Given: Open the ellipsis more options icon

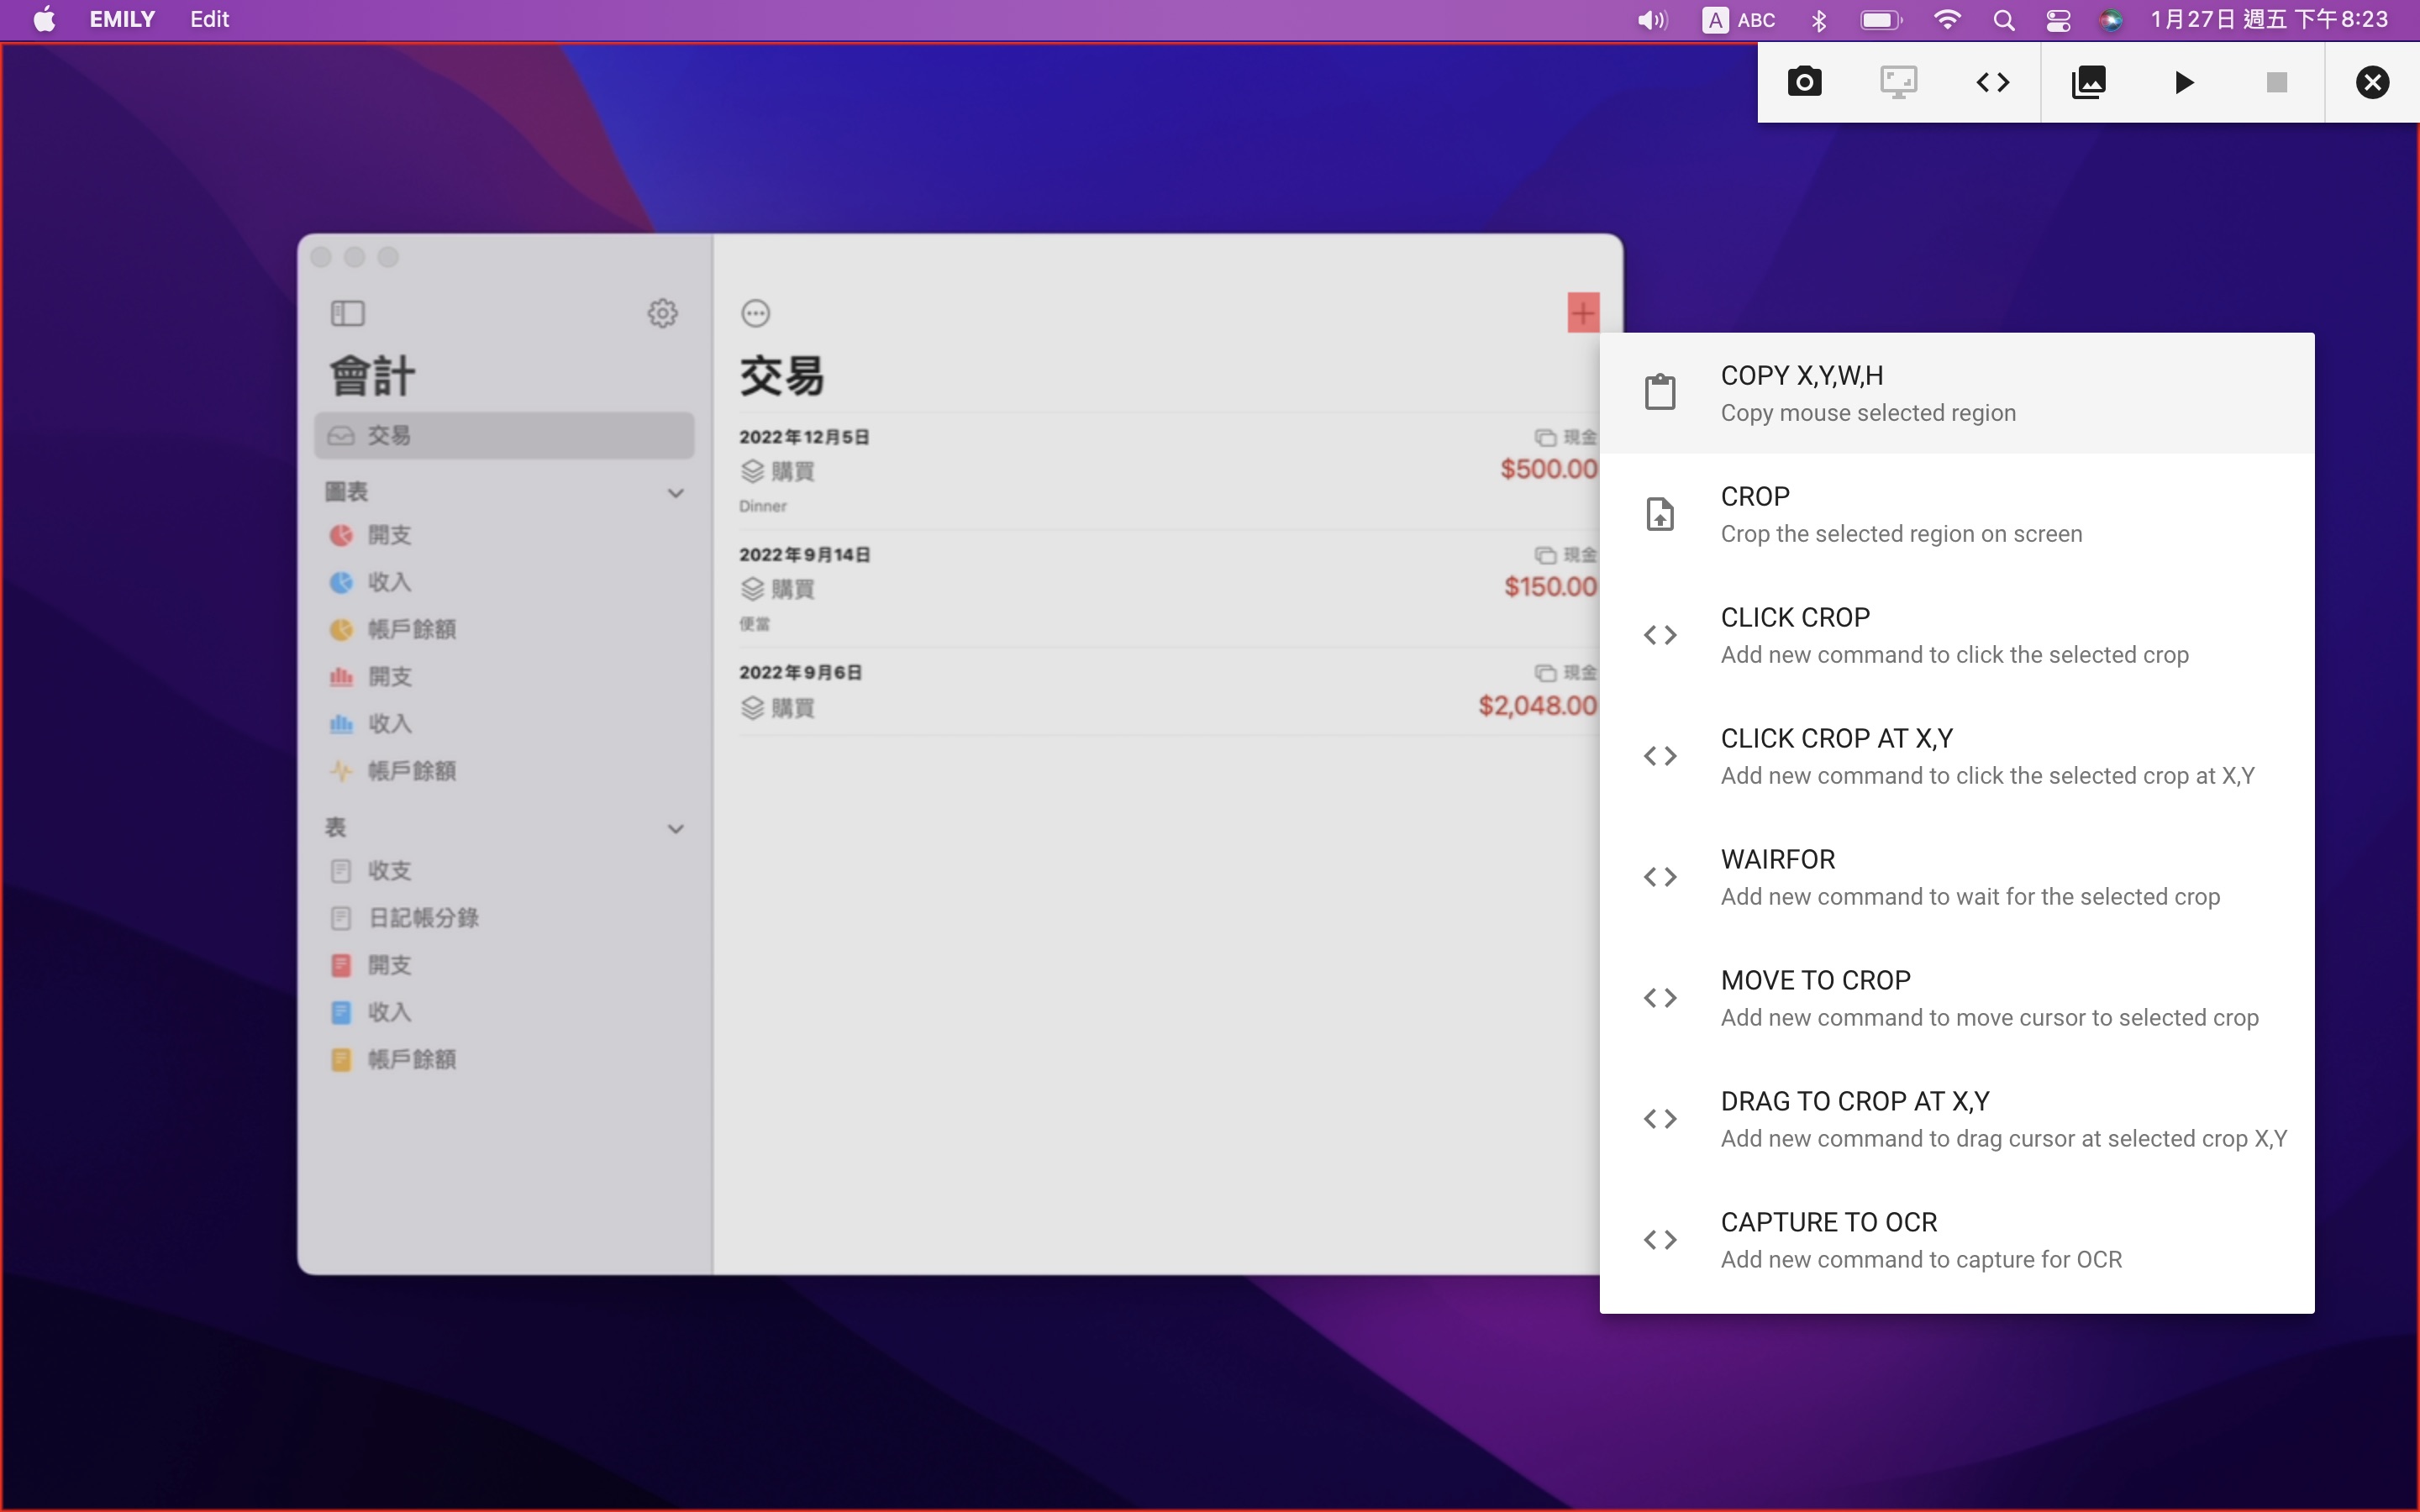Looking at the screenshot, I should (x=755, y=313).
